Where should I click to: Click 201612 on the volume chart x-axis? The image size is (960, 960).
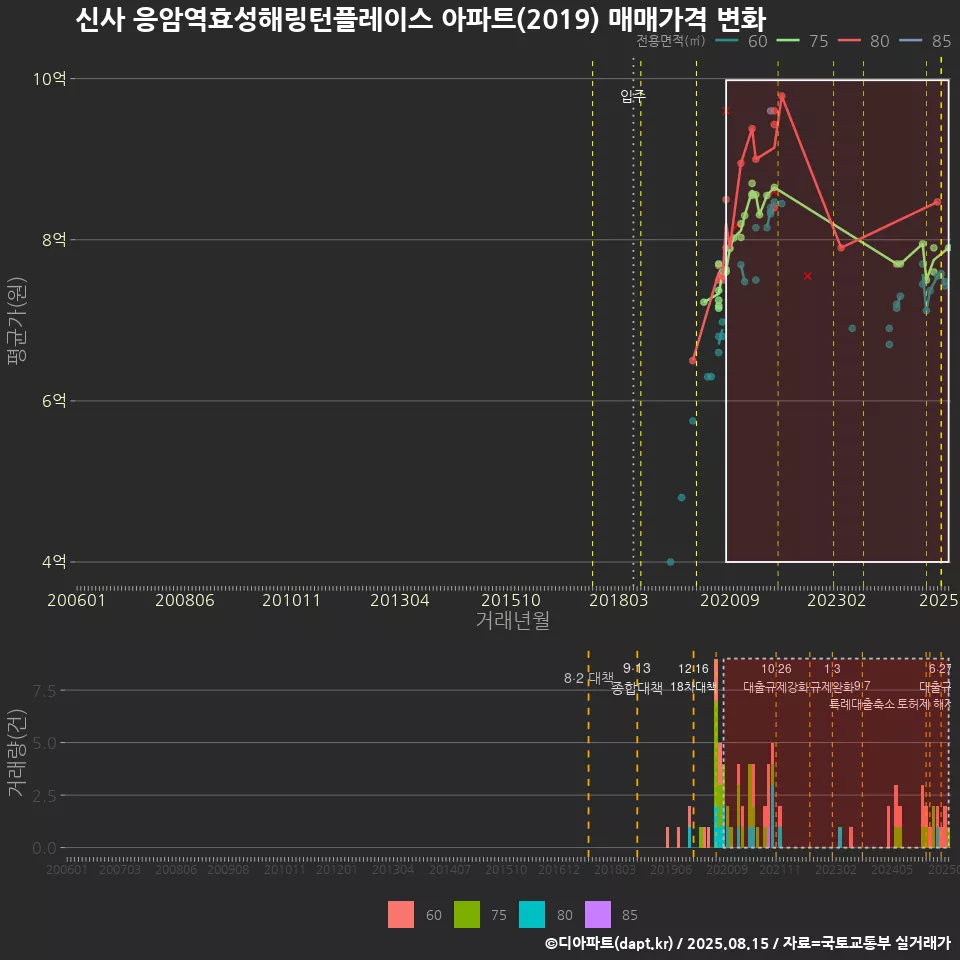(x=558, y=869)
